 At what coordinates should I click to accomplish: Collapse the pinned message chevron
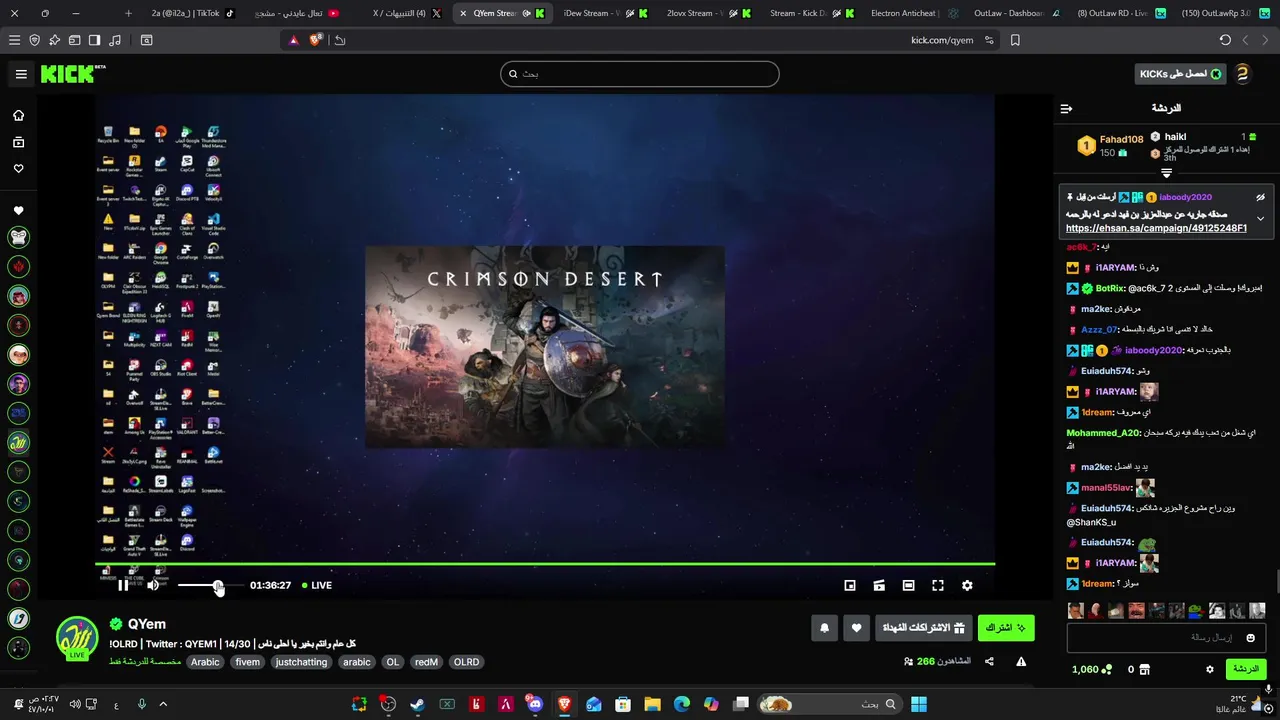tap(1260, 218)
